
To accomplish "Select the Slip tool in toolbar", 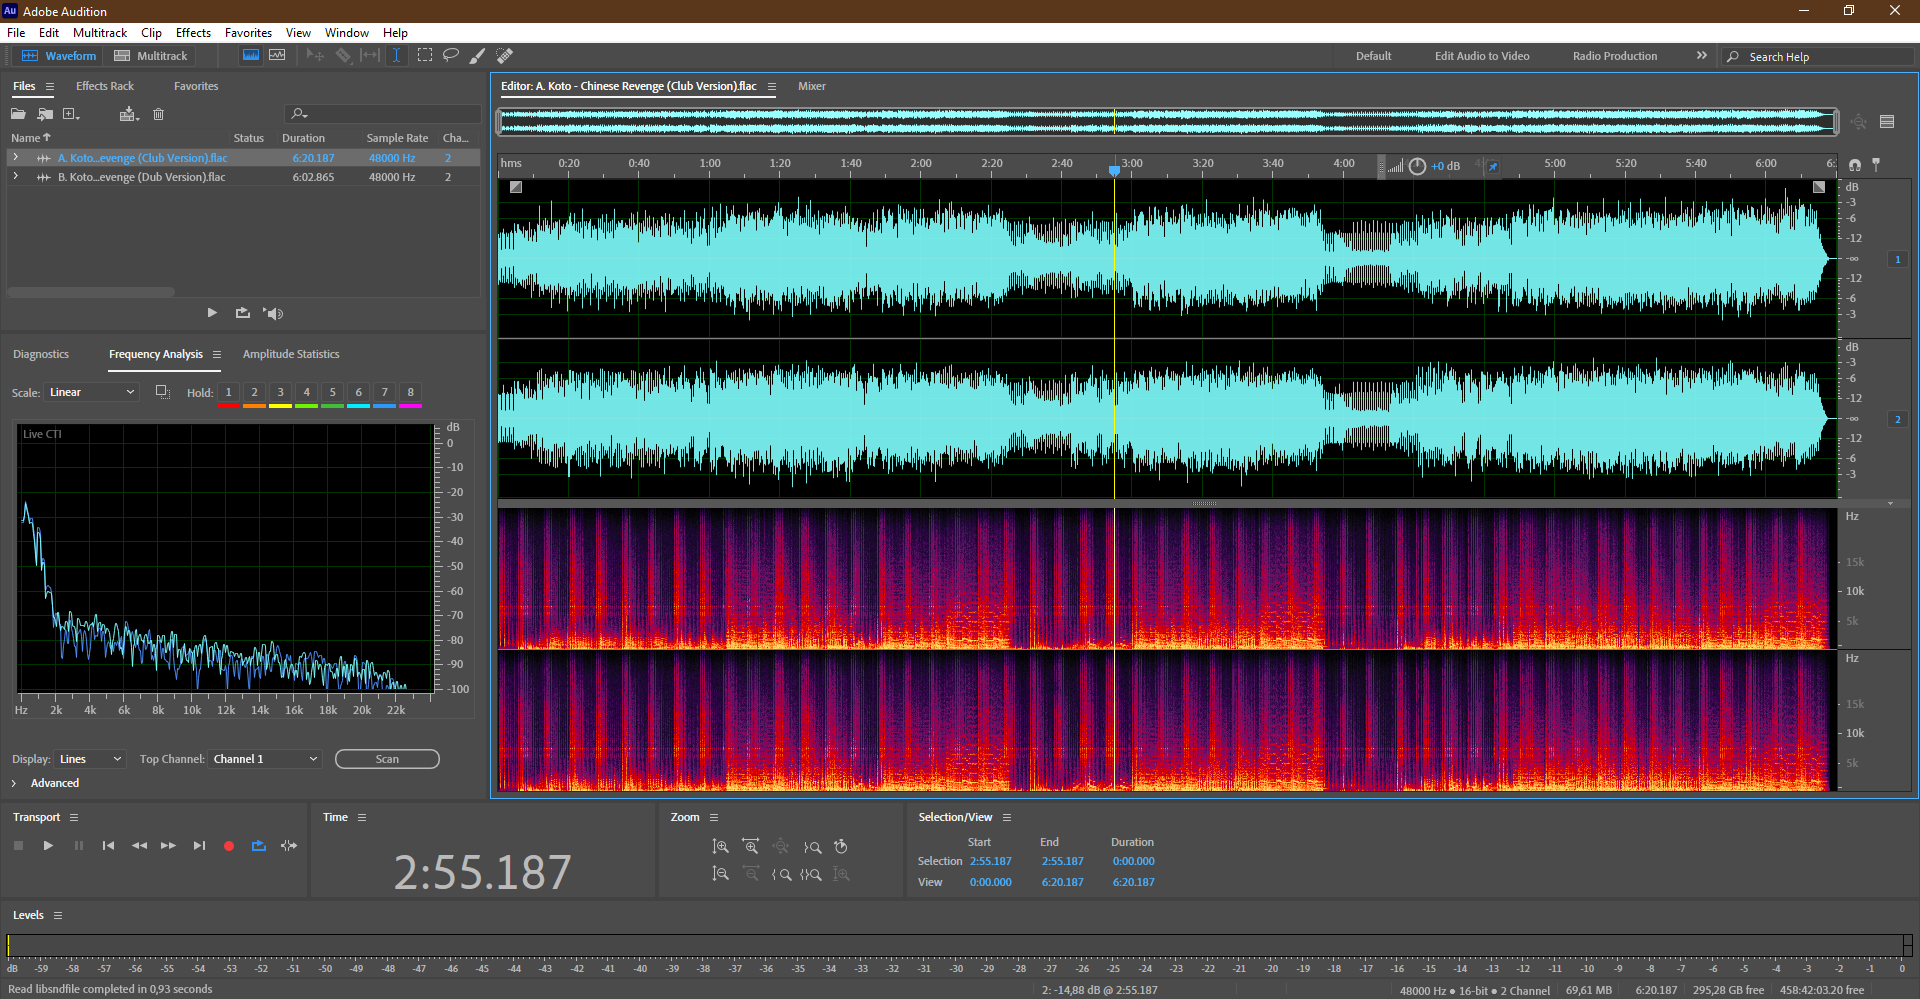I will click(370, 56).
